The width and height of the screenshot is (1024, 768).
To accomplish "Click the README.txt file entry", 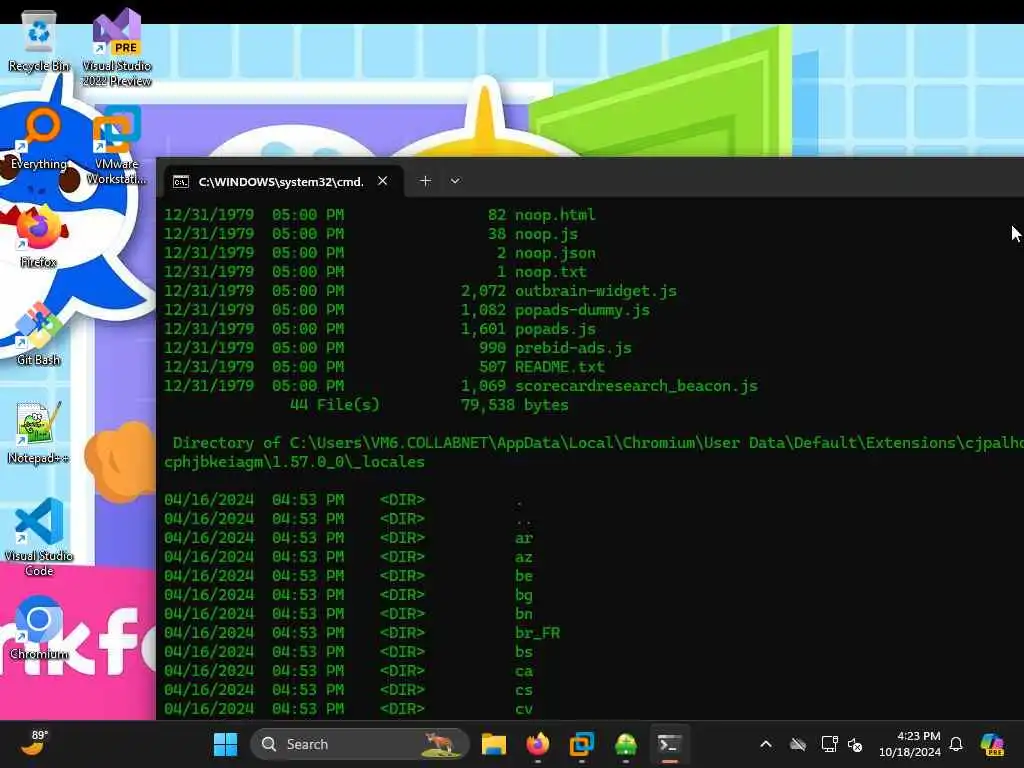I will pyautogui.click(x=560, y=366).
